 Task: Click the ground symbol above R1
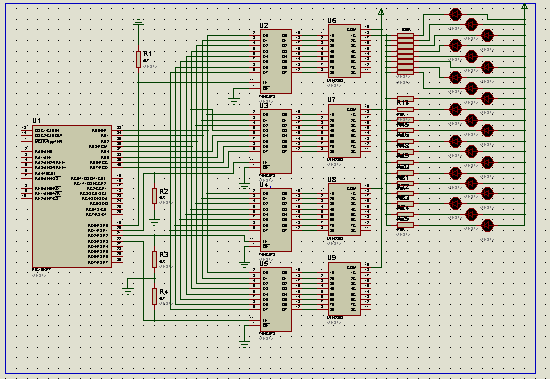(139, 23)
